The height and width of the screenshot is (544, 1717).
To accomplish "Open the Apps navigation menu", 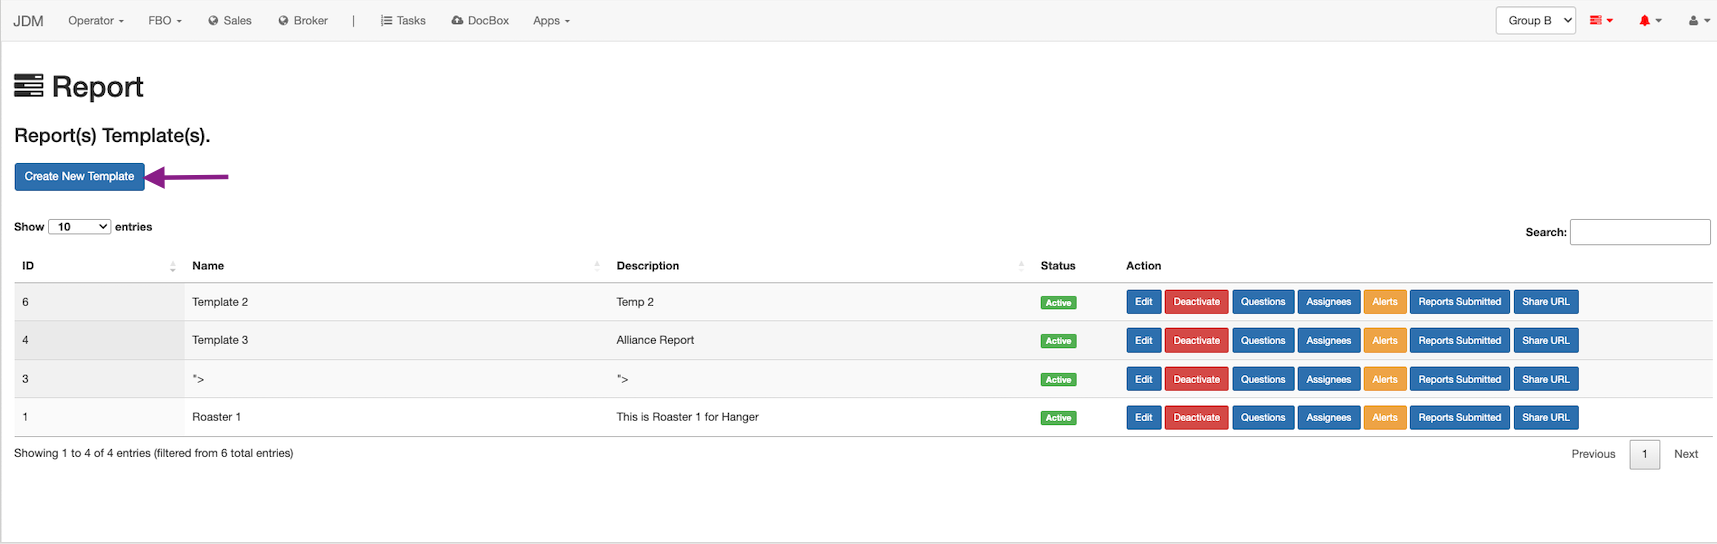I will pyautogui.click(x=551, y=21).
